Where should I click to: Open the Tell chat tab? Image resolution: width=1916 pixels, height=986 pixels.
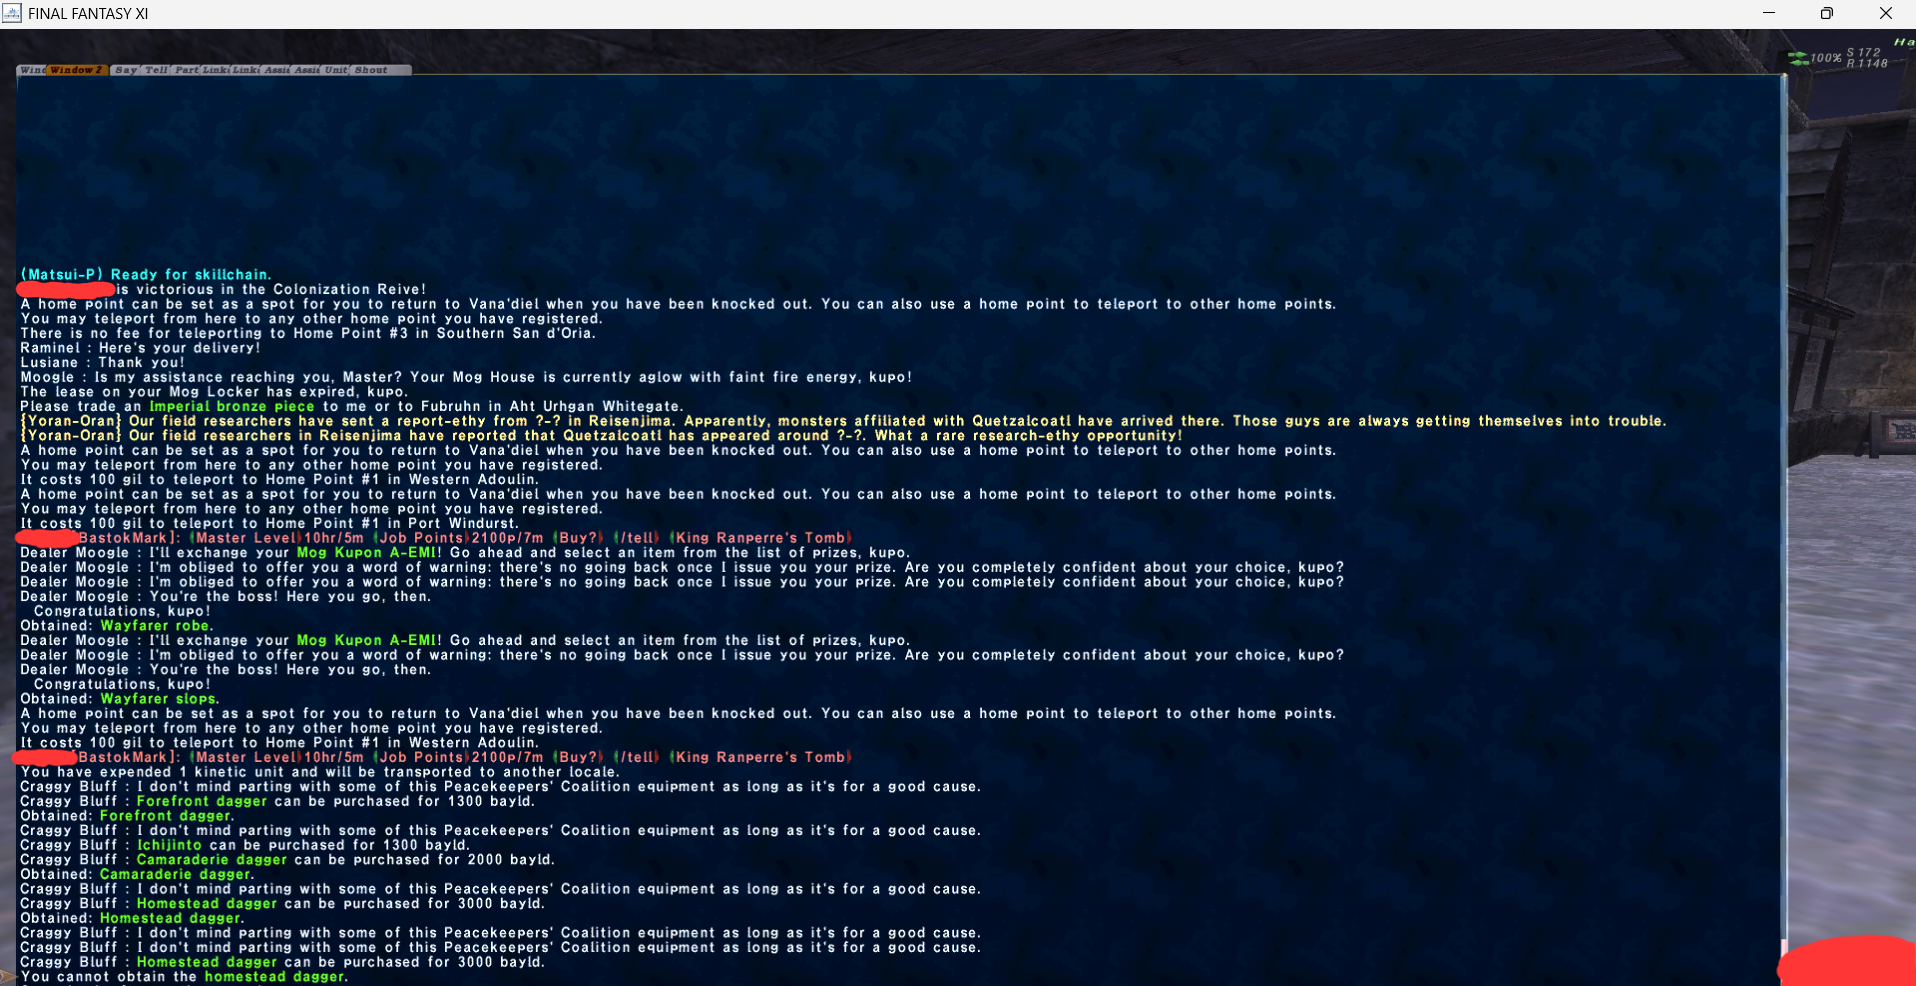coord(157,70)
